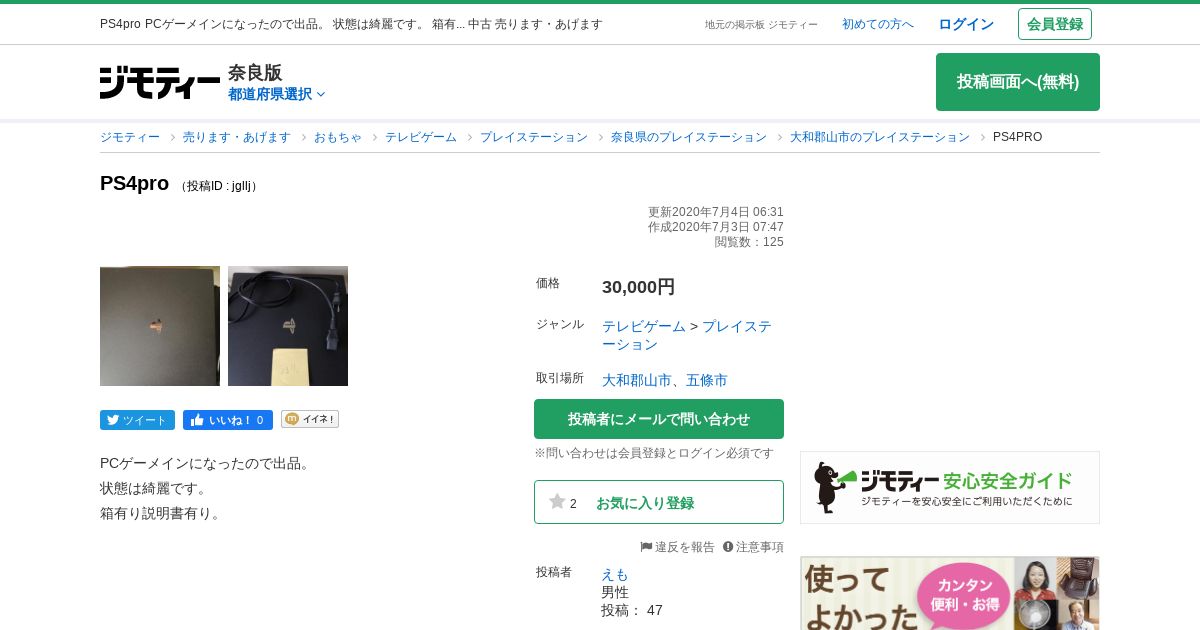
Task: Open 売ります・あげます breadcrumb
Action: 237,137
